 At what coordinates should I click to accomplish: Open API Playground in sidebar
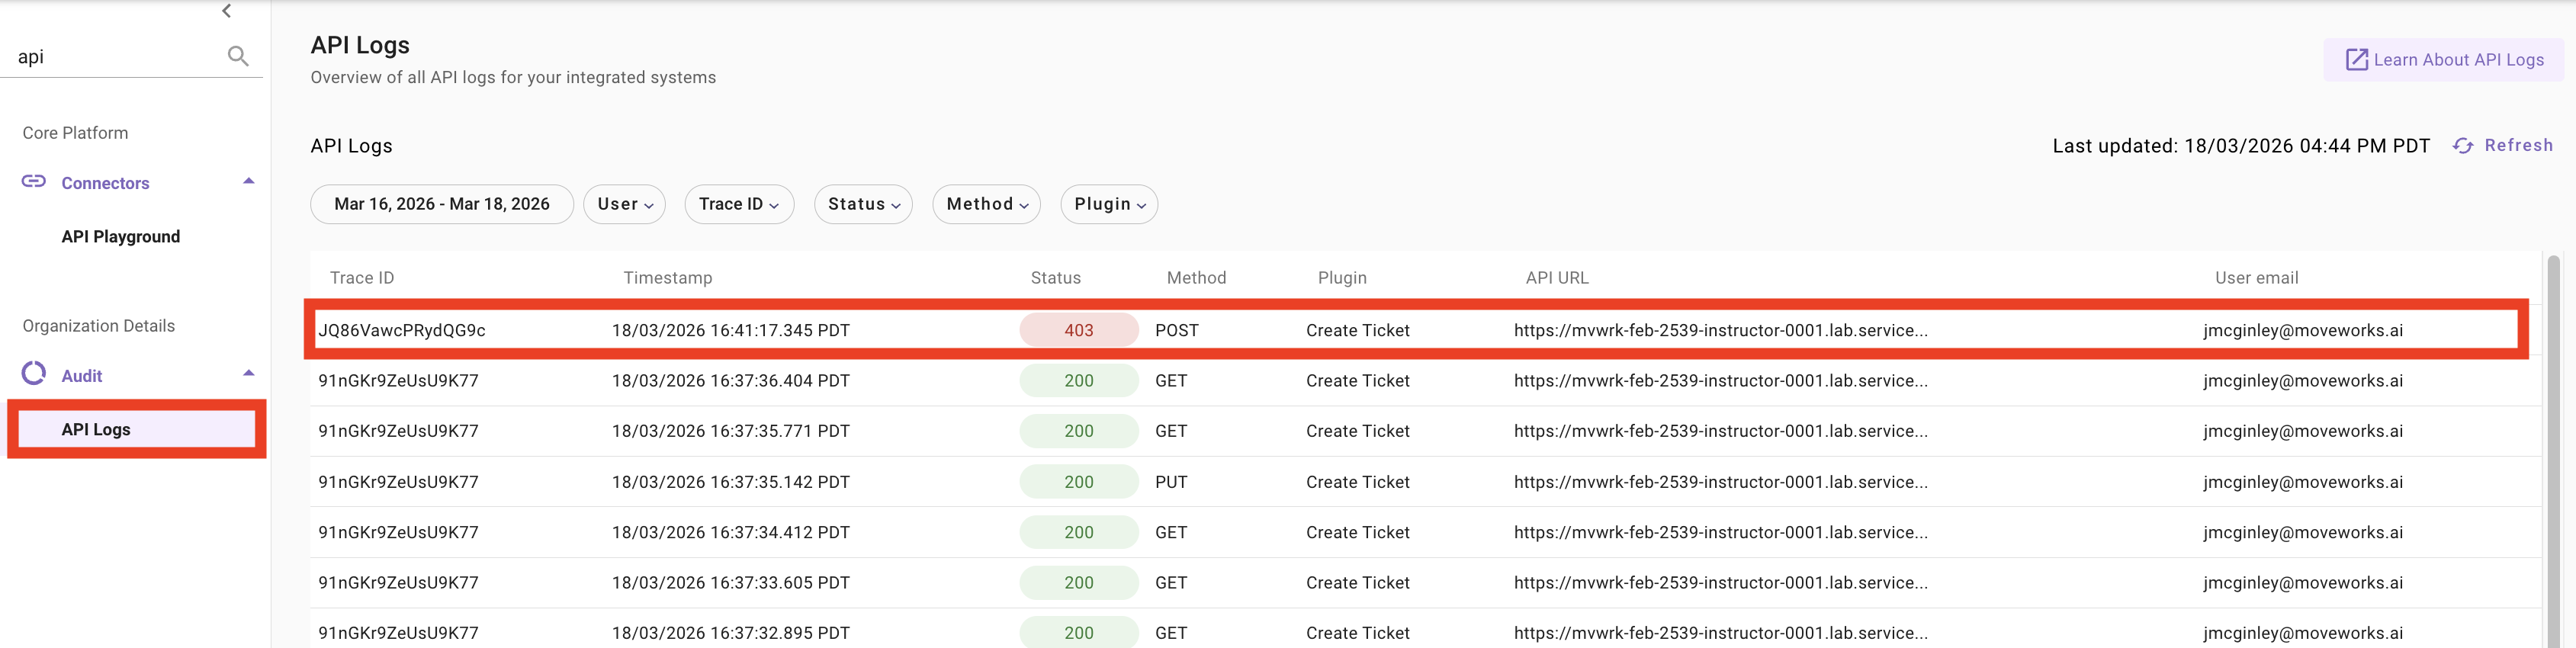[121, 237]
